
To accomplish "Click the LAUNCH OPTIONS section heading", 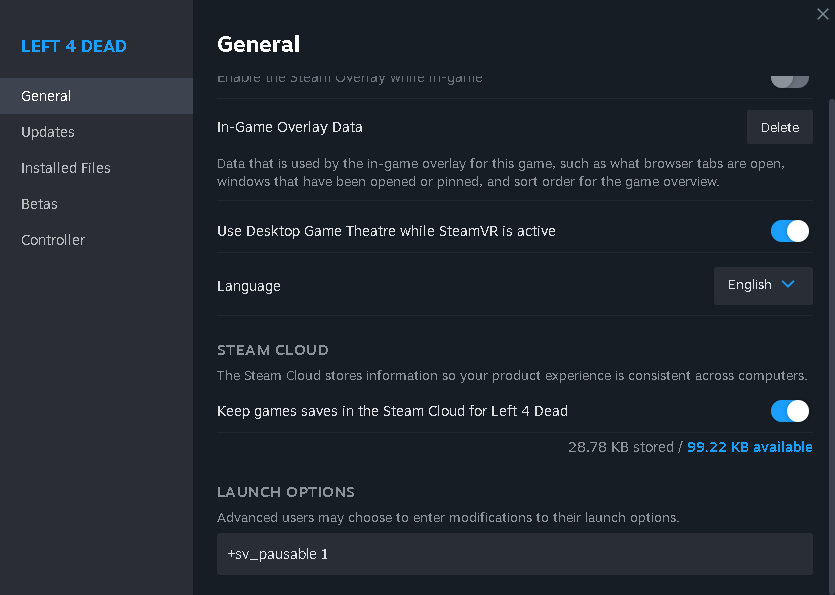I will (286, 492).
